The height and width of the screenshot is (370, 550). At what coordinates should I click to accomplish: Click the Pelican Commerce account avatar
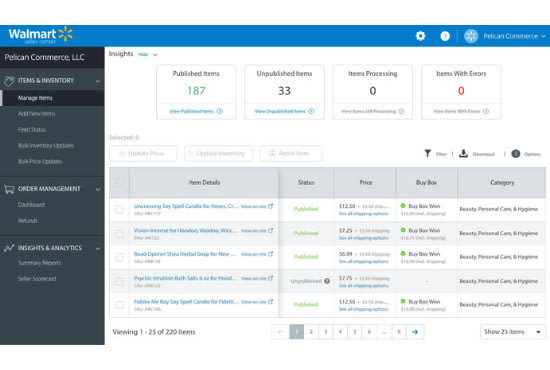[x=471, y=36]
